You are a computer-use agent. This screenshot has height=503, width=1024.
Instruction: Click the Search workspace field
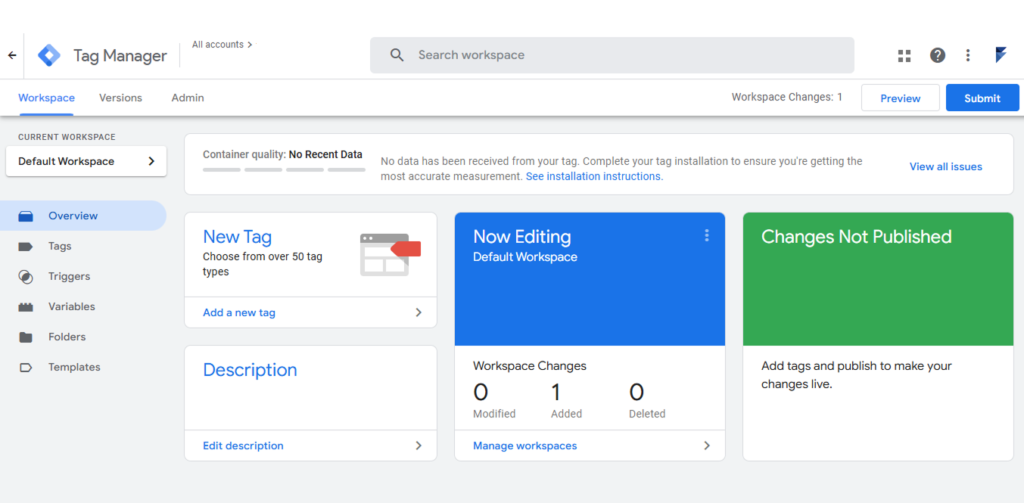(612, 55)
